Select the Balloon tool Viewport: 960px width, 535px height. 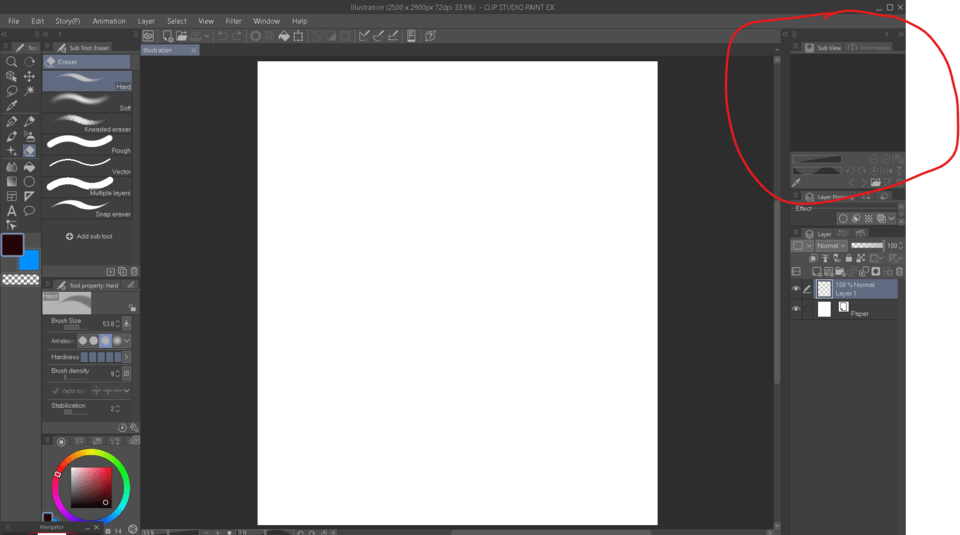[x=29, y=211]
